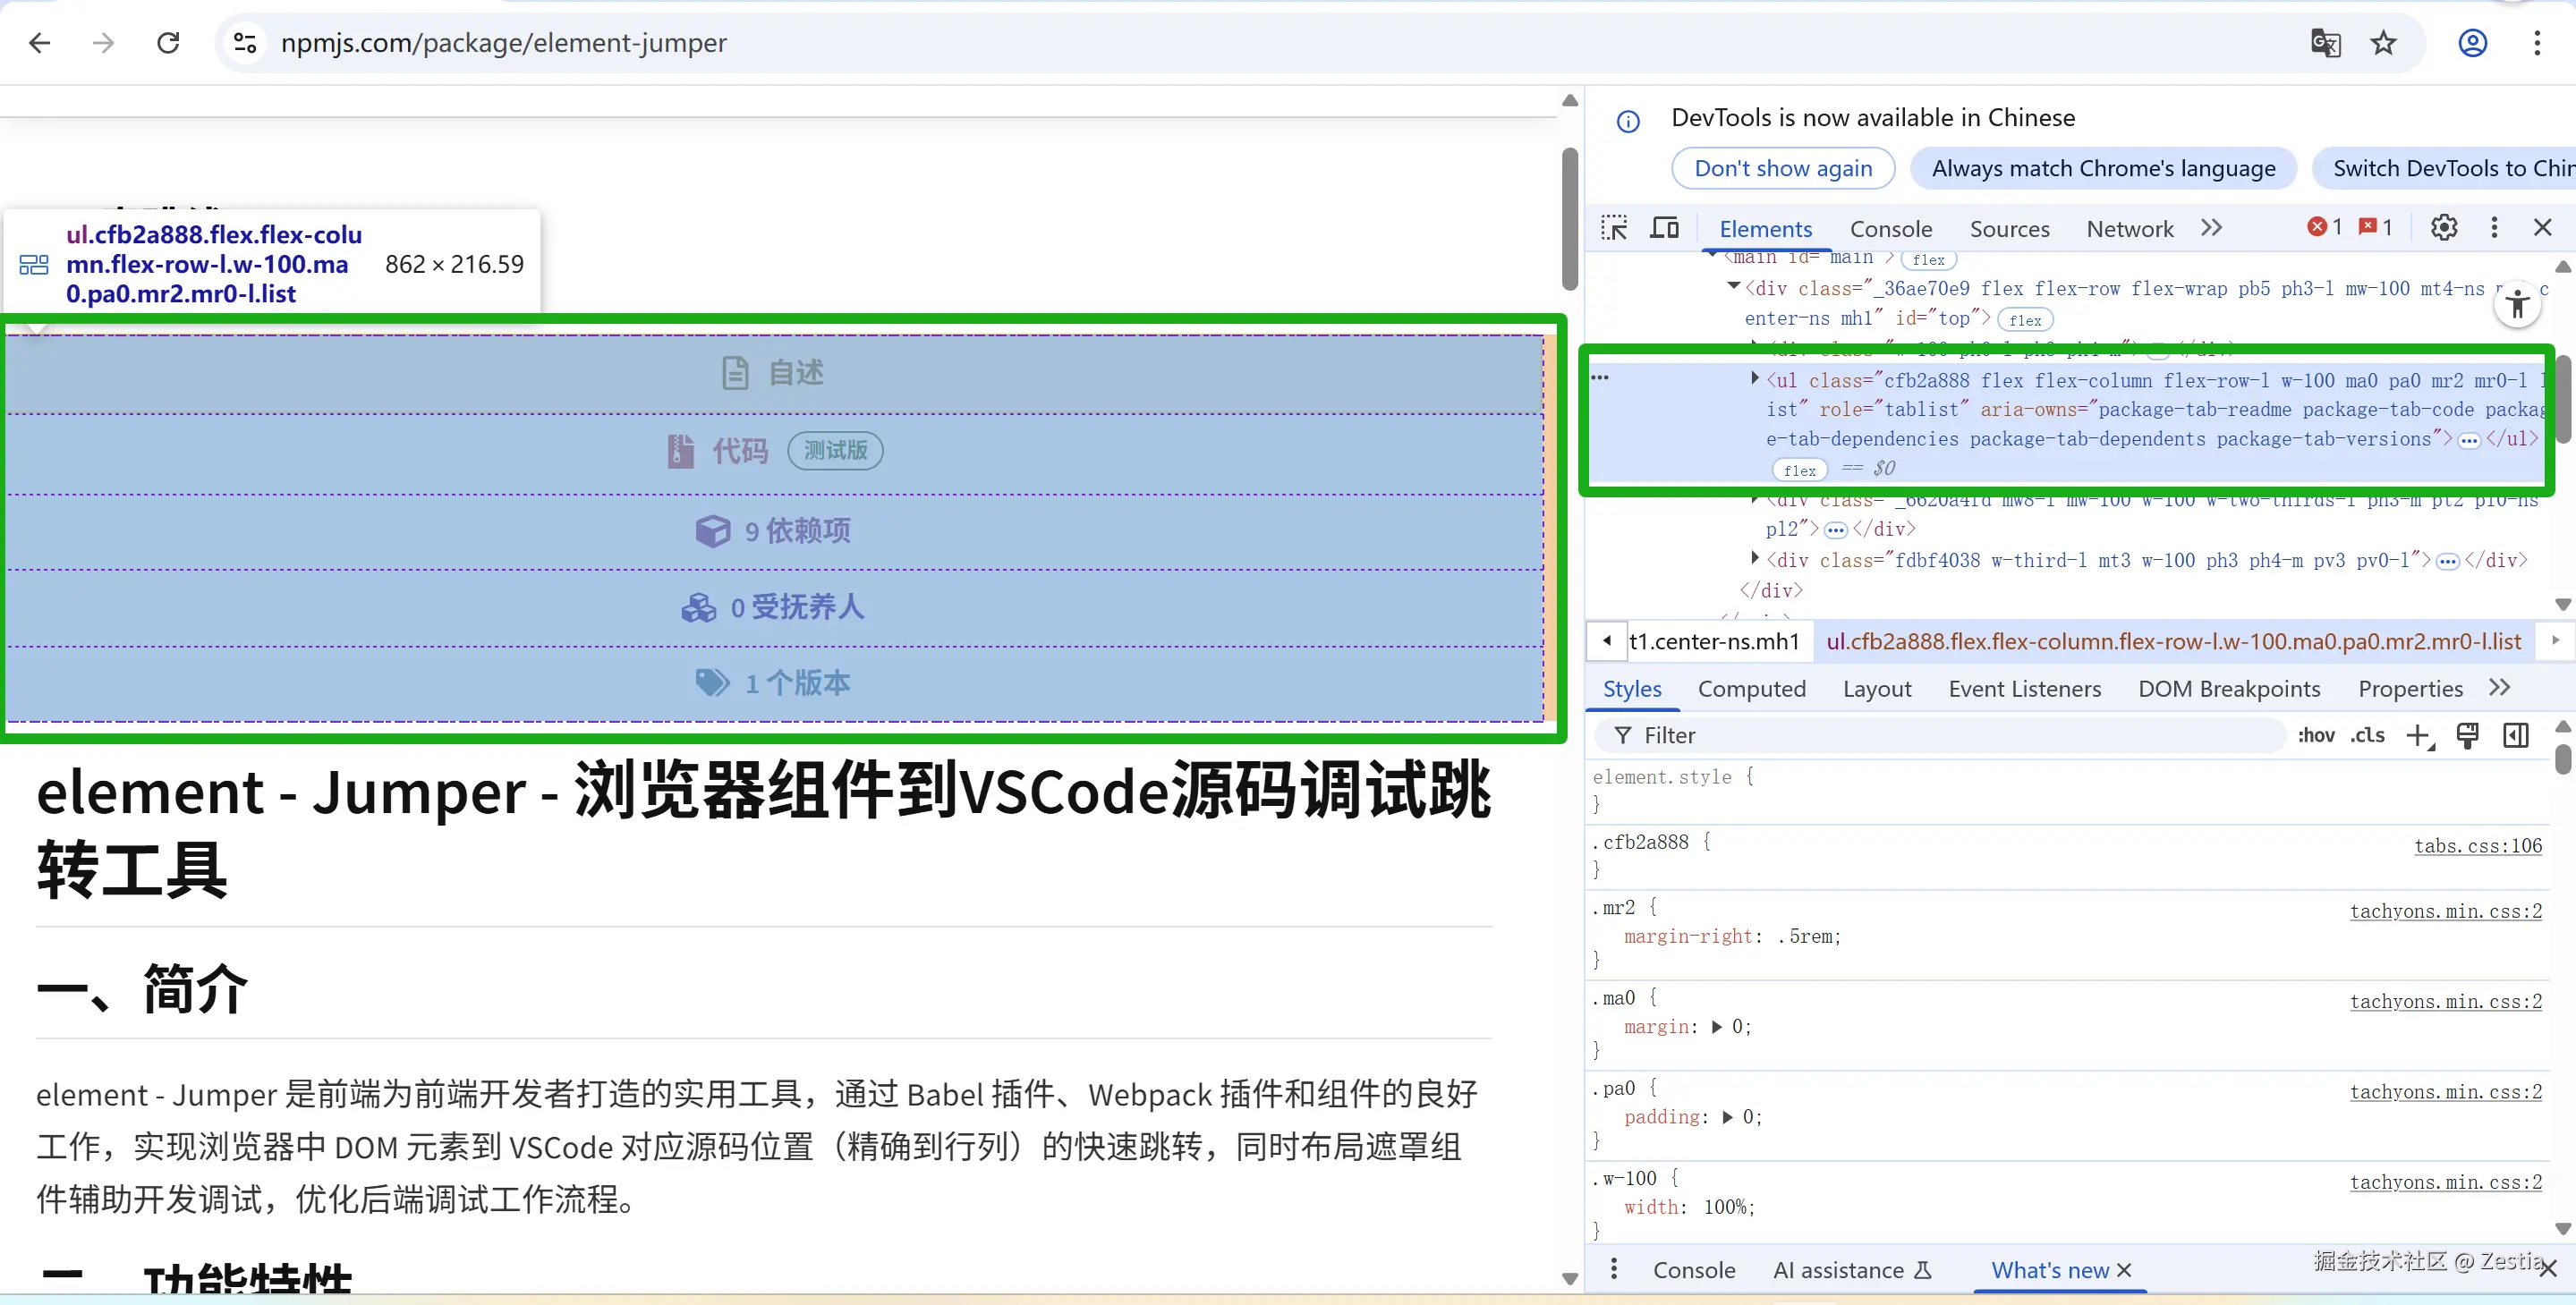The image size is (2576, 1305).
Task: Switch to the Console tab
Action: click(x=1890, y=229)
